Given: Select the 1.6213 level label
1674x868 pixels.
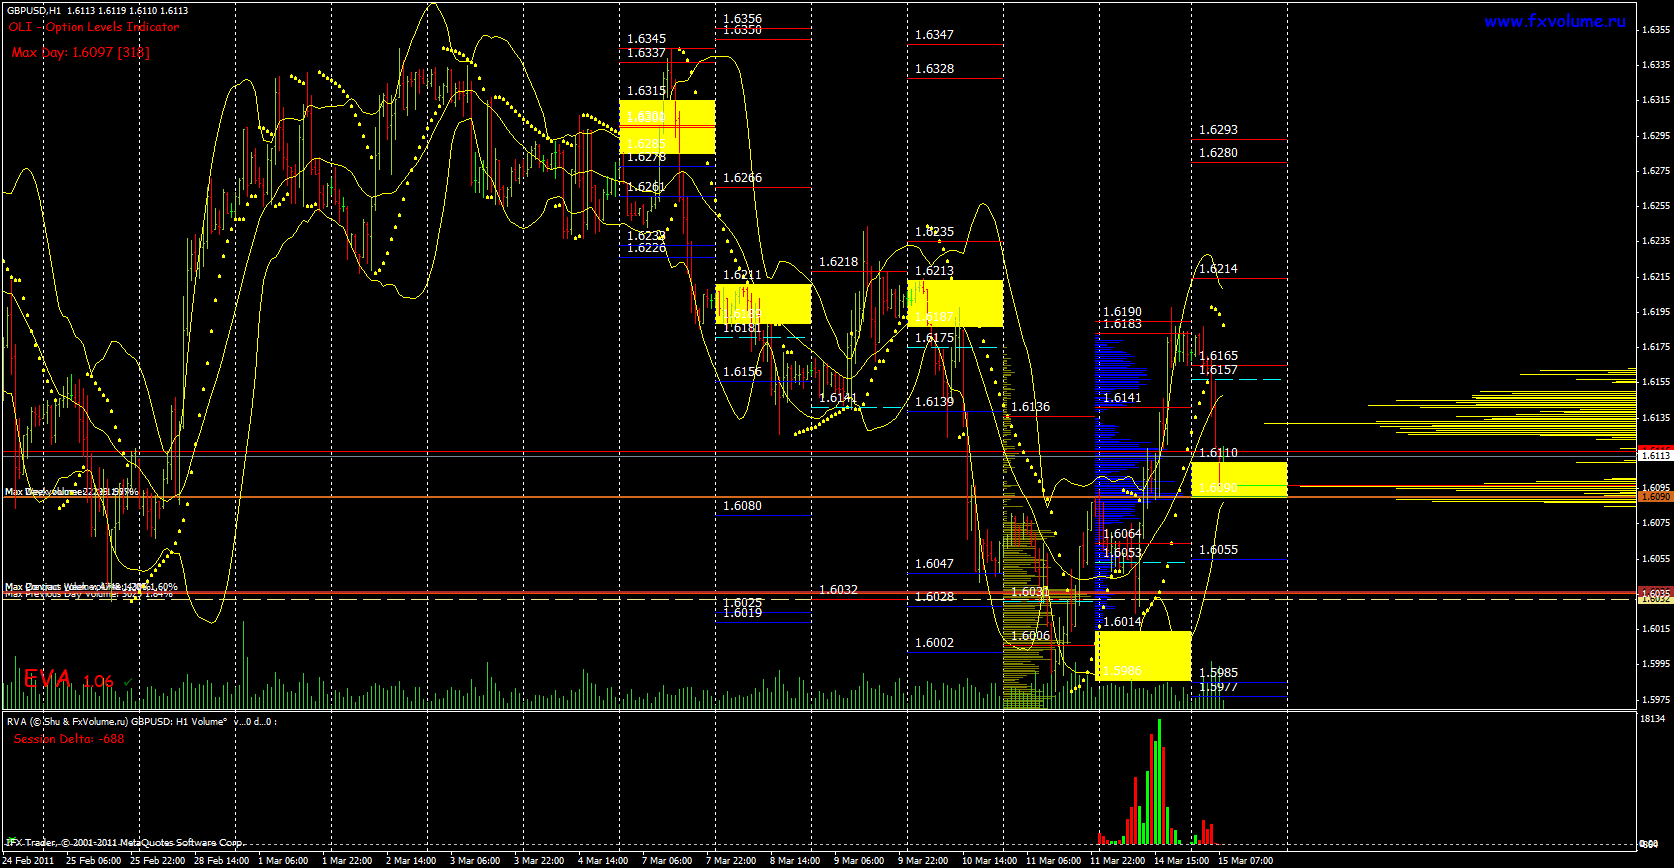Looking at the screenshot, I should (934, 271).
